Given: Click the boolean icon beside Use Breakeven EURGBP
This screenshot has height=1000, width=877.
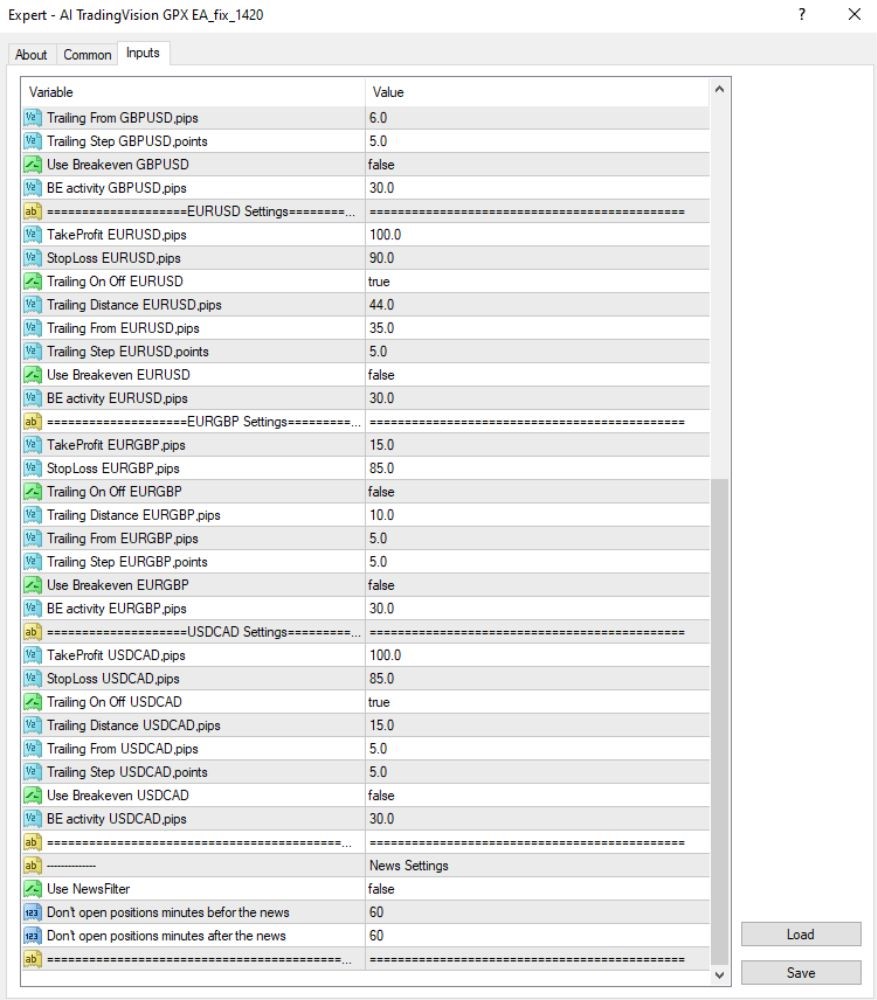Looking at the screenshot, I should (32, 585).
